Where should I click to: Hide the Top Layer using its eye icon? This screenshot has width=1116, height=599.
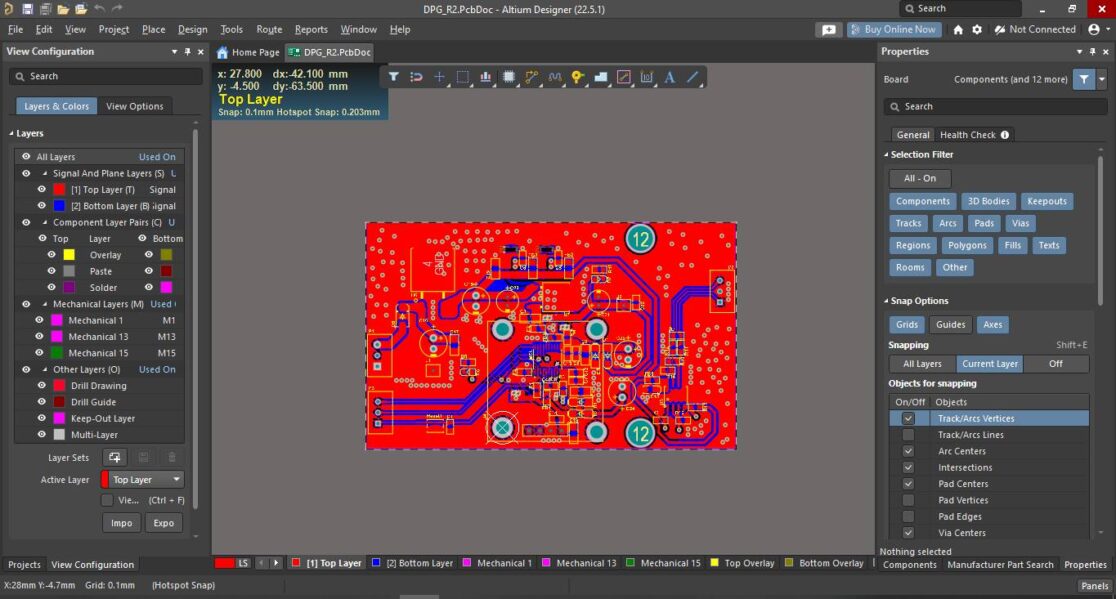coord(42,189)
